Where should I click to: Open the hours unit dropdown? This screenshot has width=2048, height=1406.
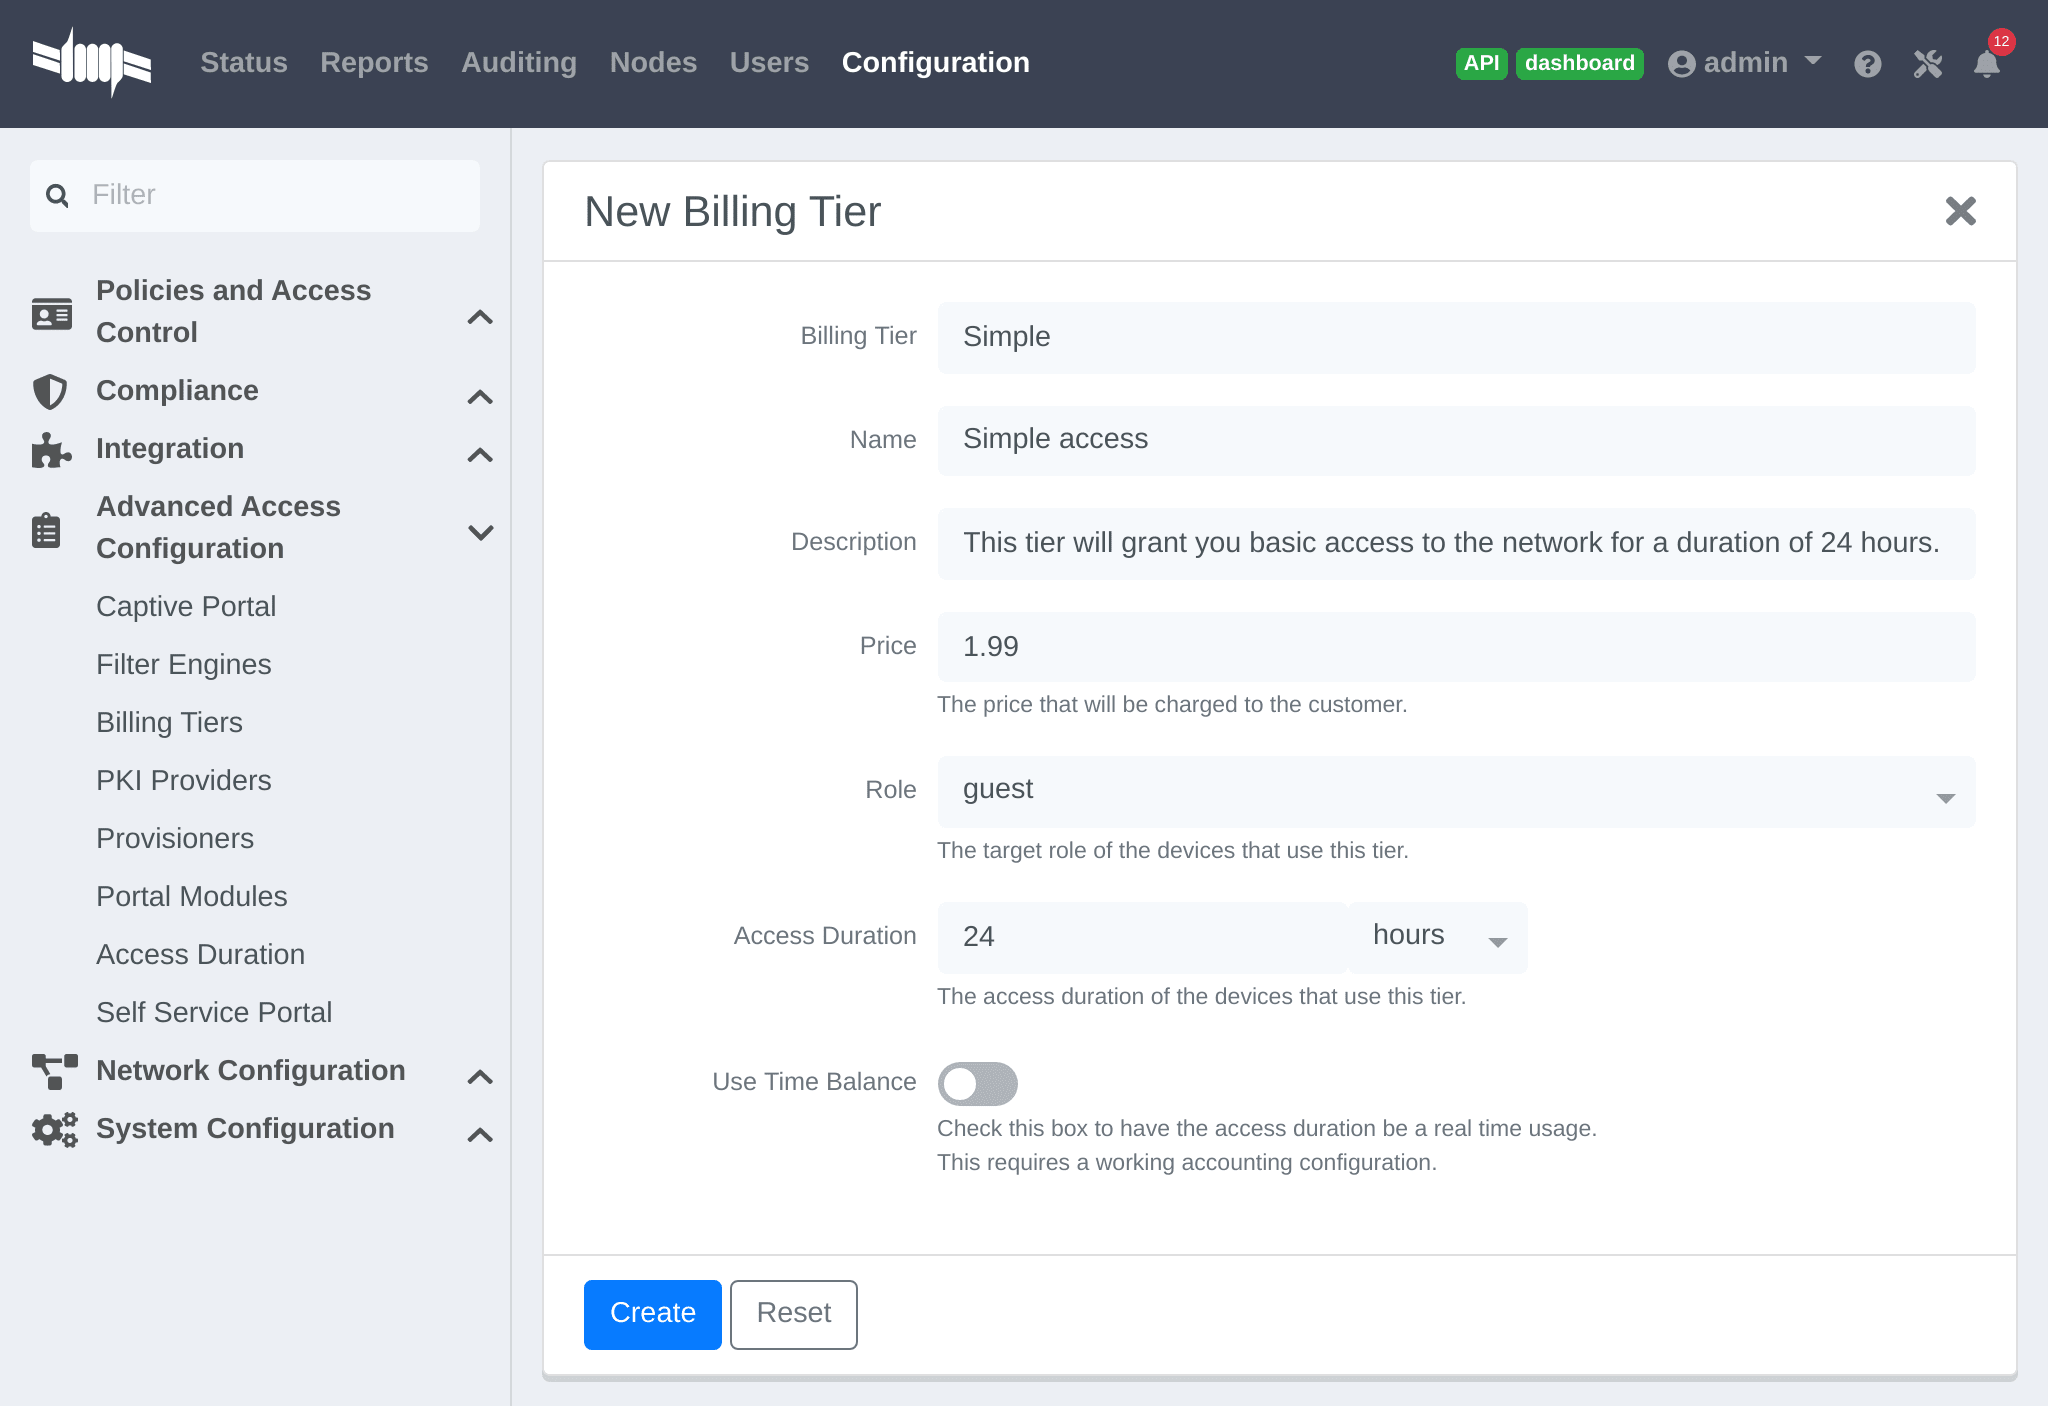pos(1438,937)
